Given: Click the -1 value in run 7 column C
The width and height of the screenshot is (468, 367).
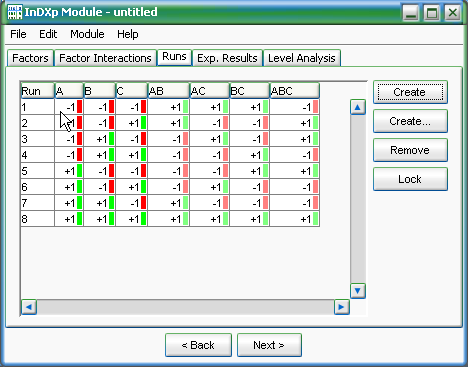Looking at the screenshot, I should pyautogui.click(x=135, y=203).
